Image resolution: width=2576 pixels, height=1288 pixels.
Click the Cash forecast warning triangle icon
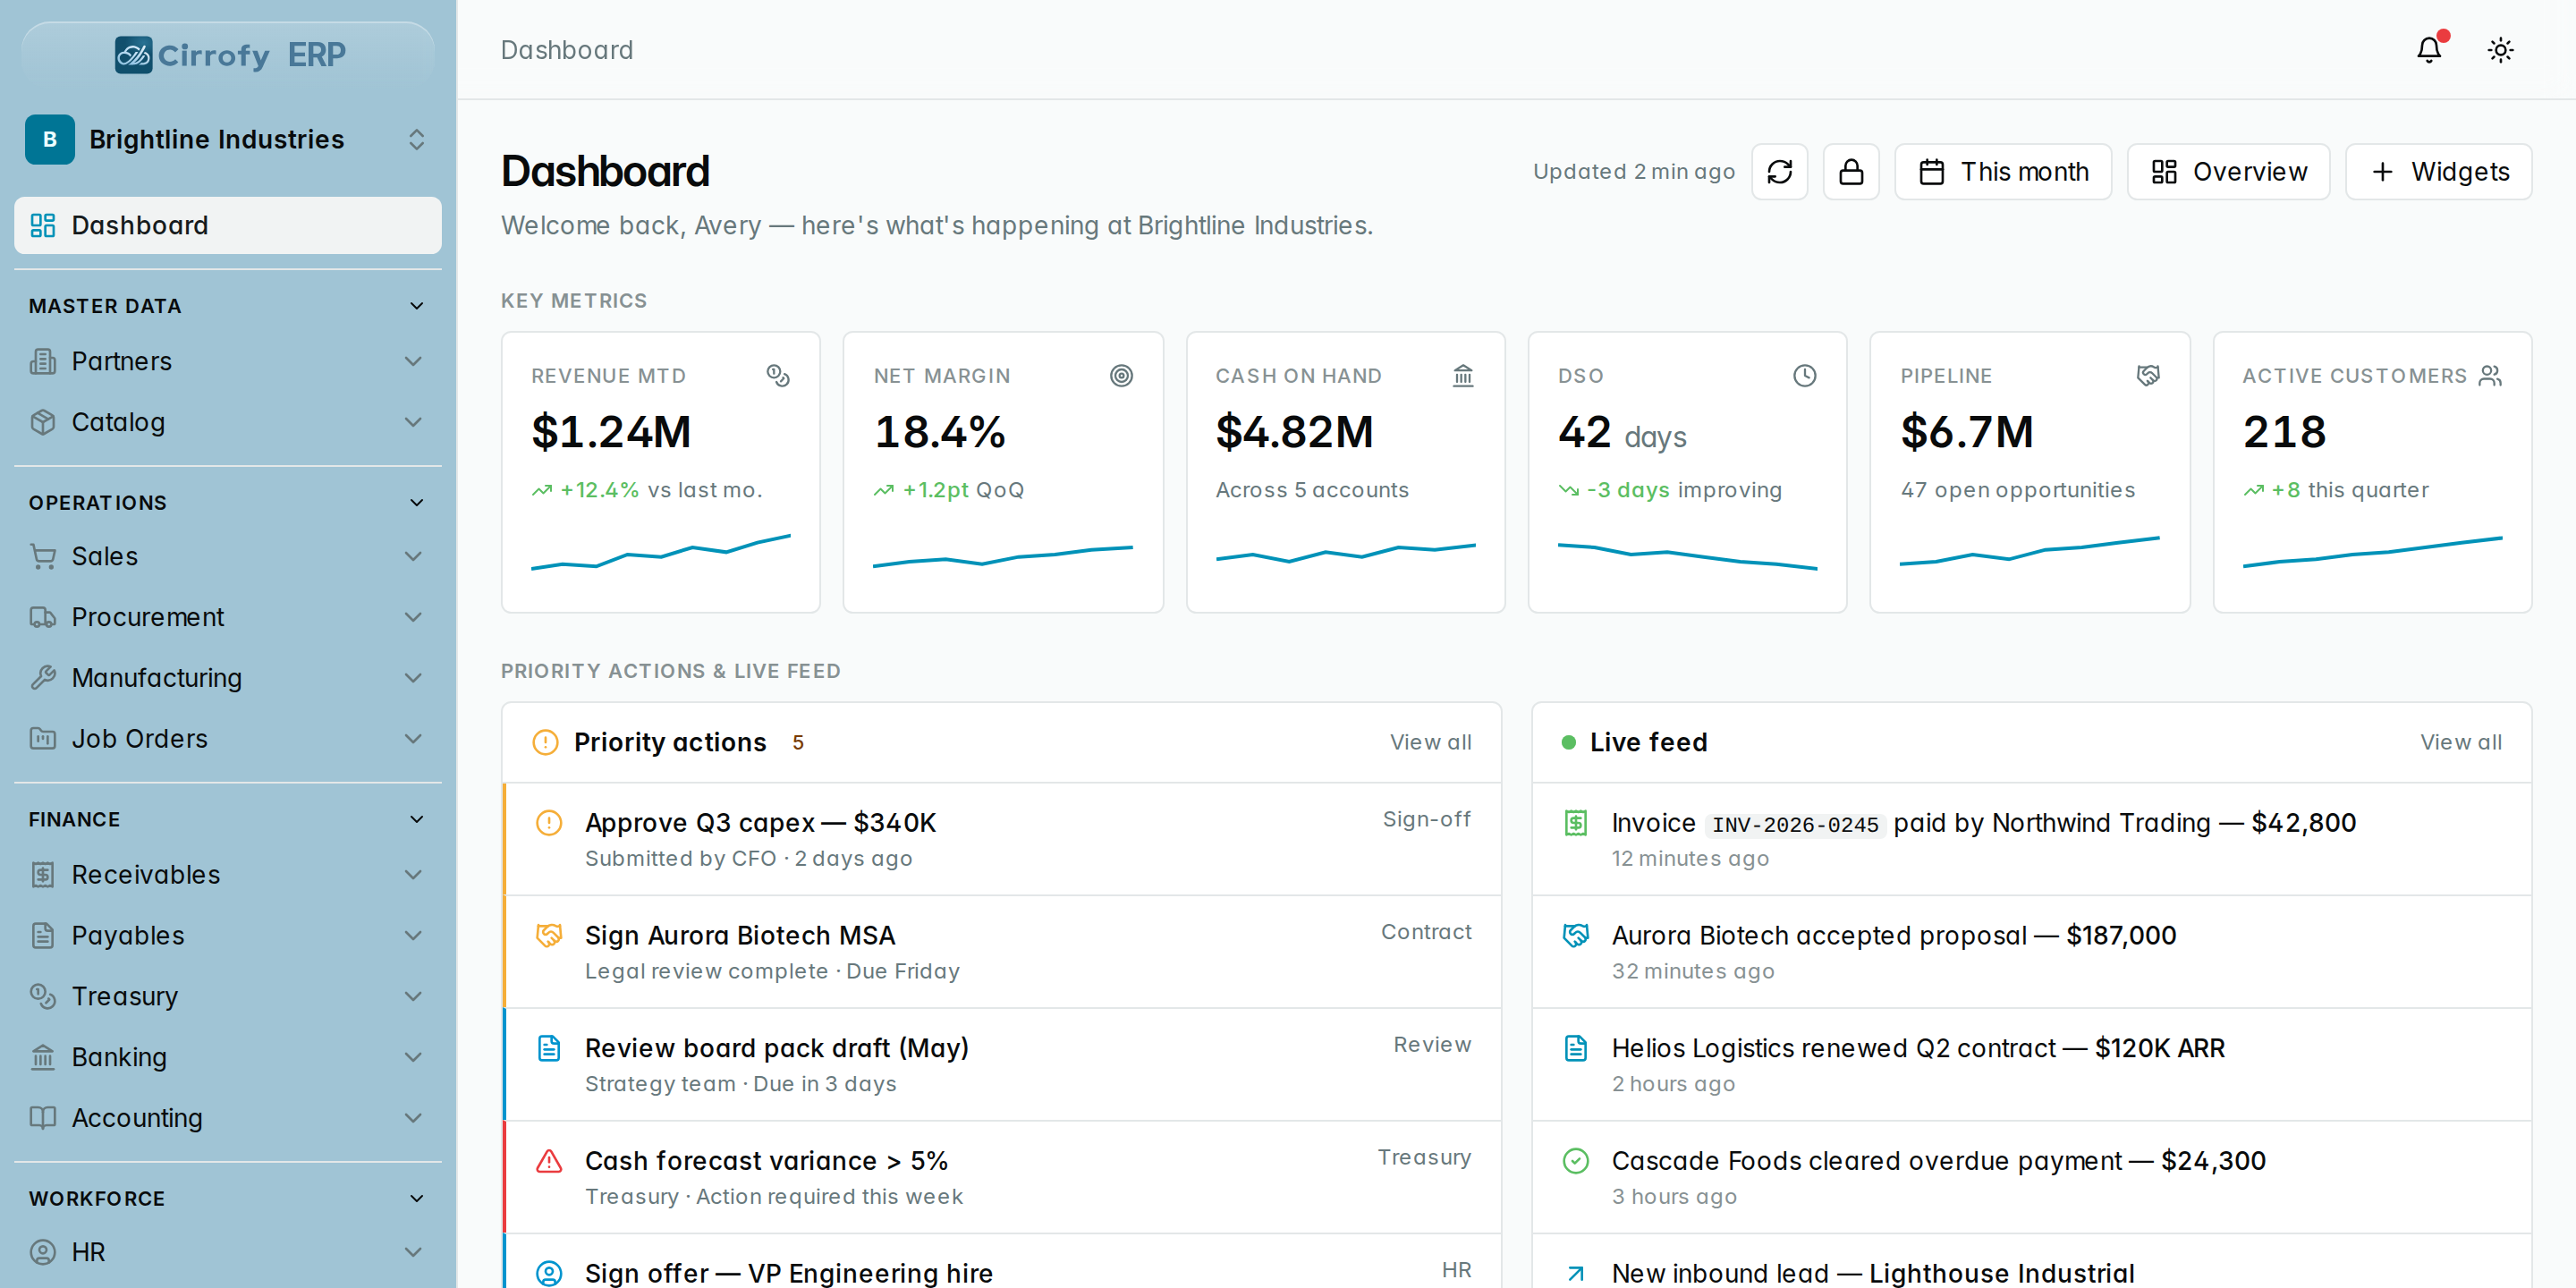click(549, 1161)
